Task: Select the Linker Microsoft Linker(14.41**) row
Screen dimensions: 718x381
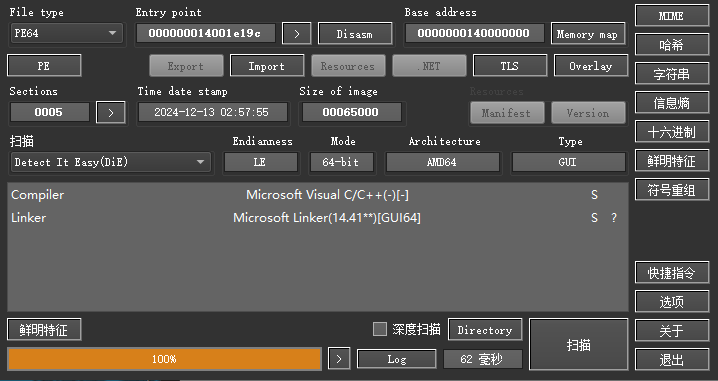Action: tap(317, 218)
